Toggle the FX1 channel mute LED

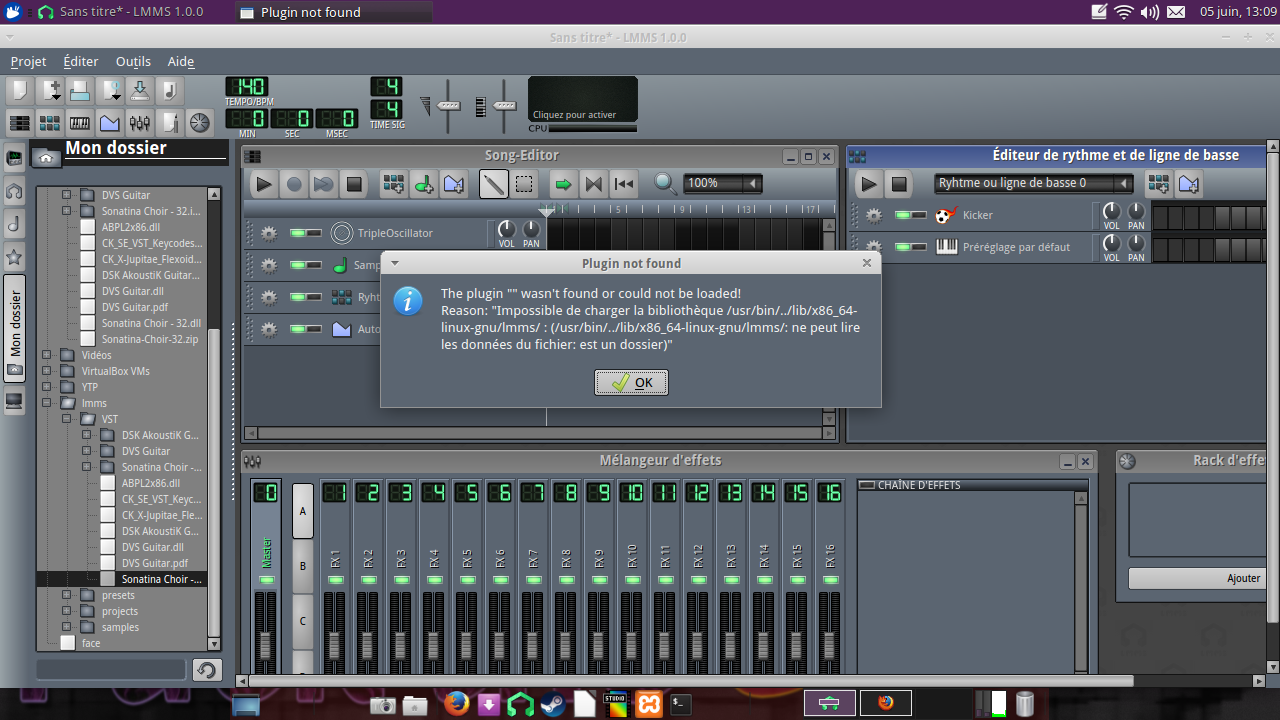(x=335, y=580)
